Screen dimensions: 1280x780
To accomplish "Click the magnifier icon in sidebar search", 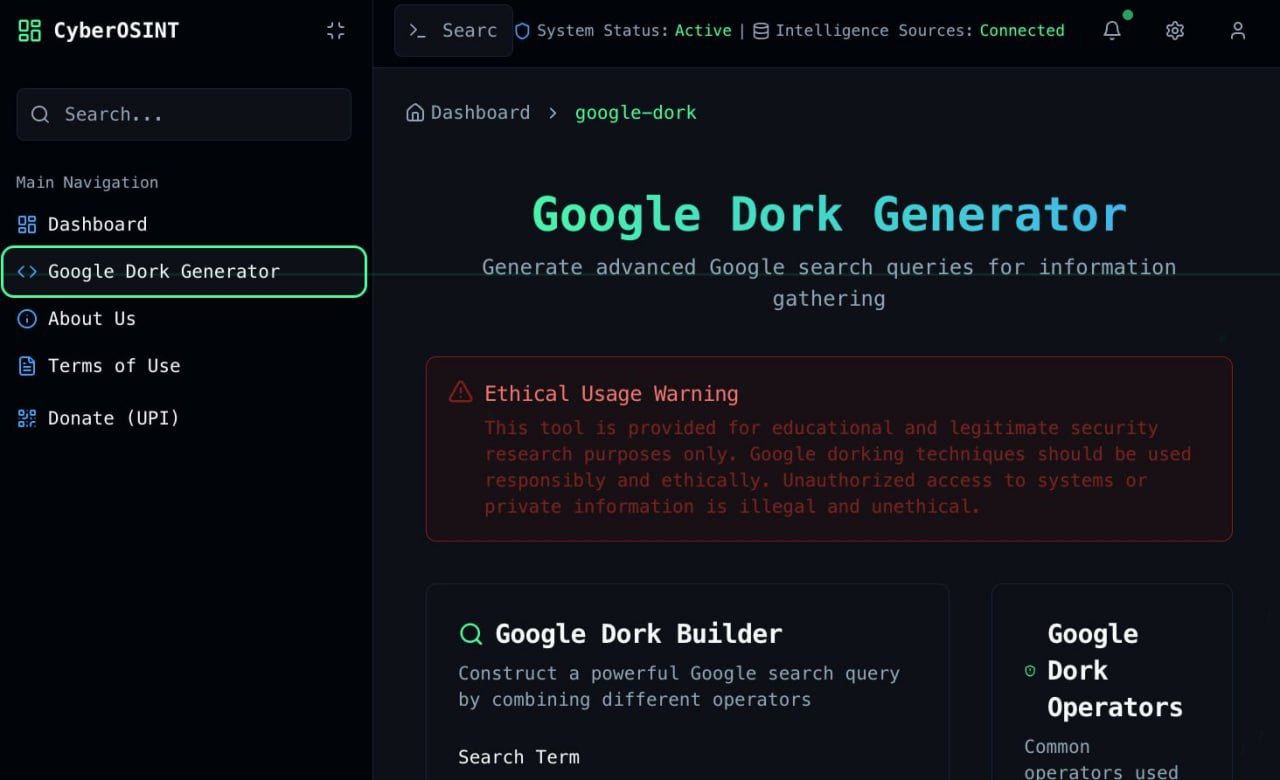I will pyautogui.click(x=40, y=114).
